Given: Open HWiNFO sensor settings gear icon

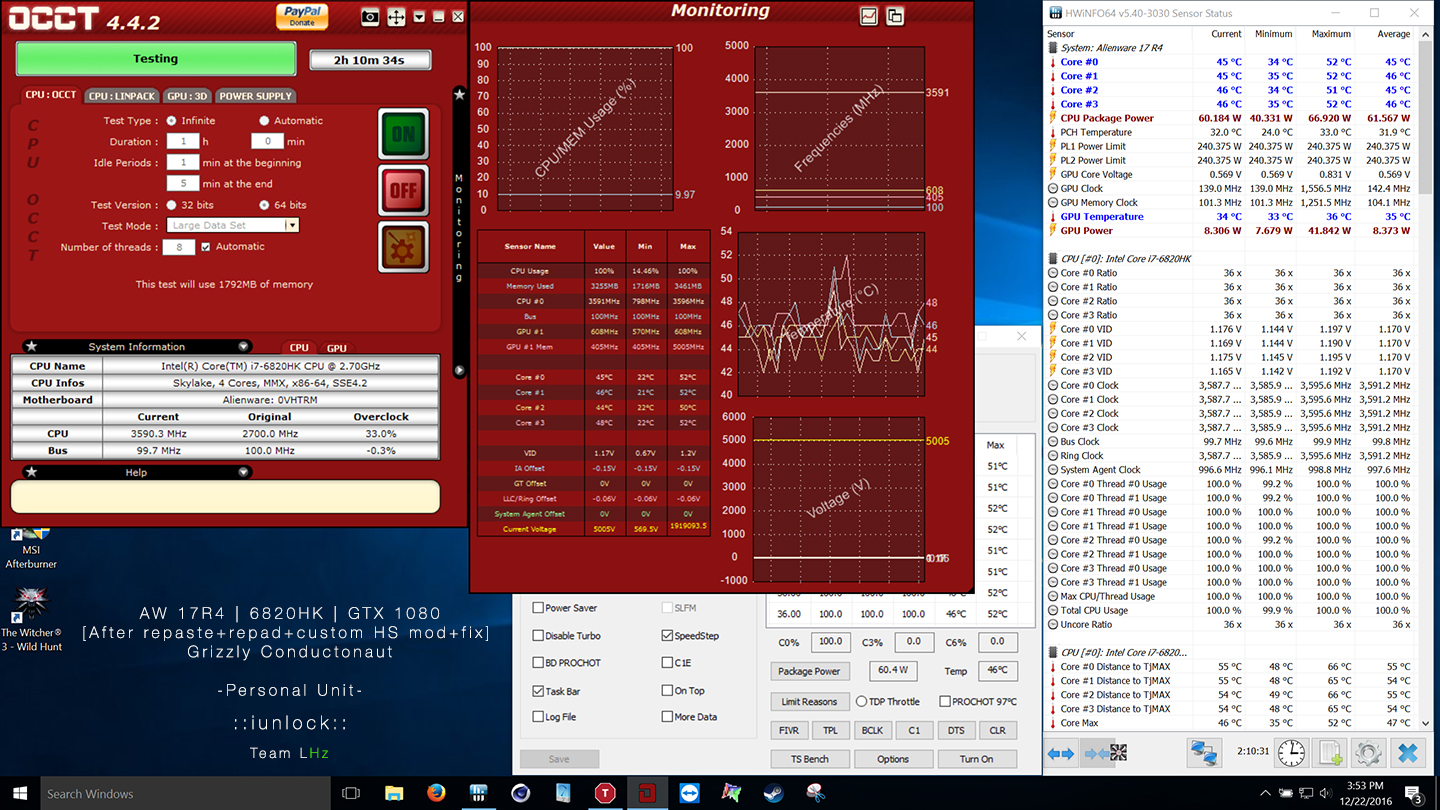Looking at the screenshot, I should pyautogui.click(x=1368, y=753).
